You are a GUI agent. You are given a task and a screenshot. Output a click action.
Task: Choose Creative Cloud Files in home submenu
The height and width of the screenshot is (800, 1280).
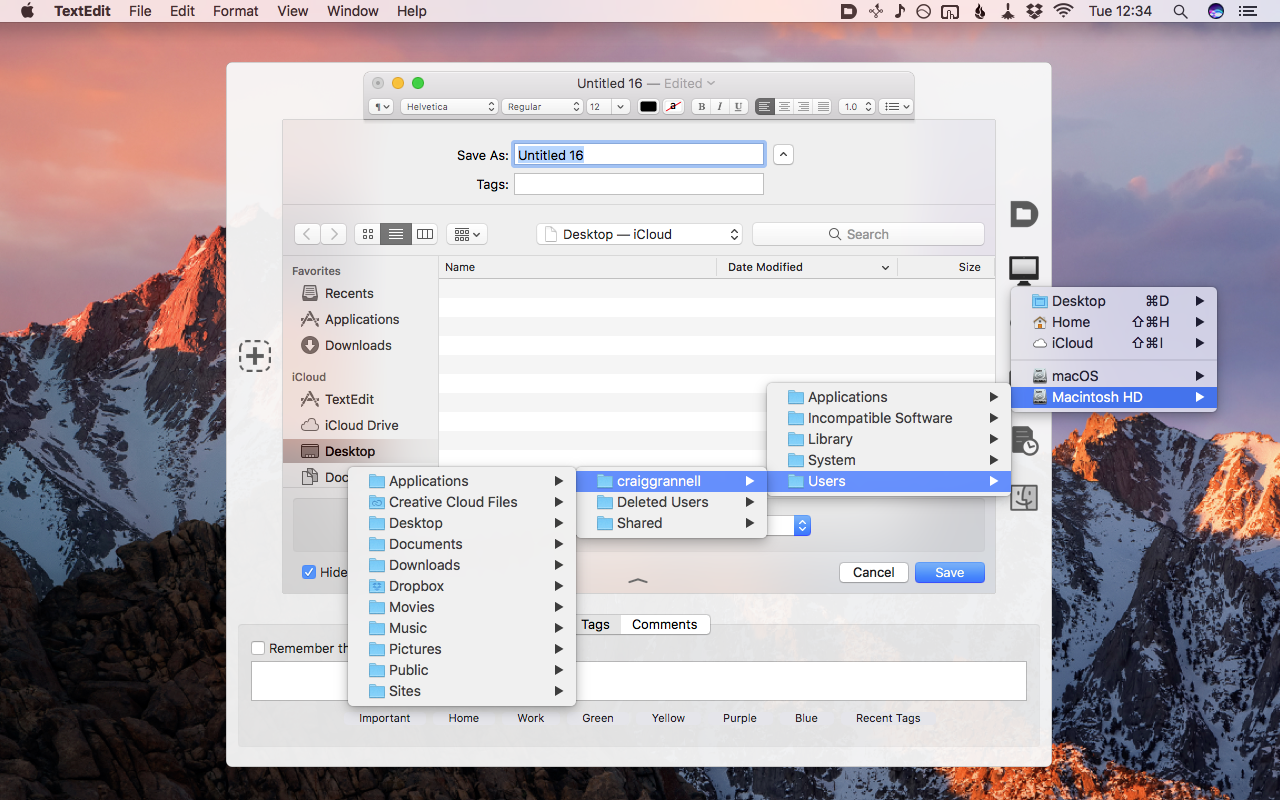point(461,502)
